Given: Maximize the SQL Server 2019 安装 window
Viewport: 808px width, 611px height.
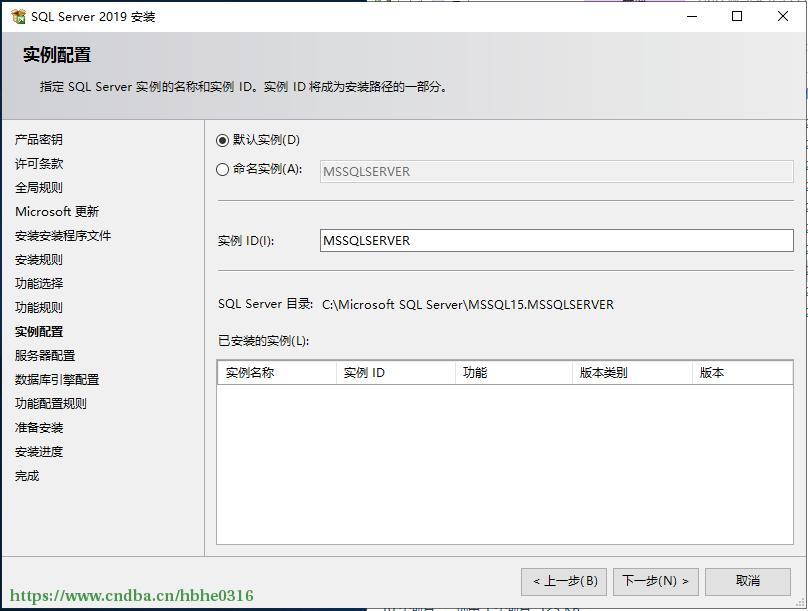Looking at the screenshot, I should (x=737, y=16).
